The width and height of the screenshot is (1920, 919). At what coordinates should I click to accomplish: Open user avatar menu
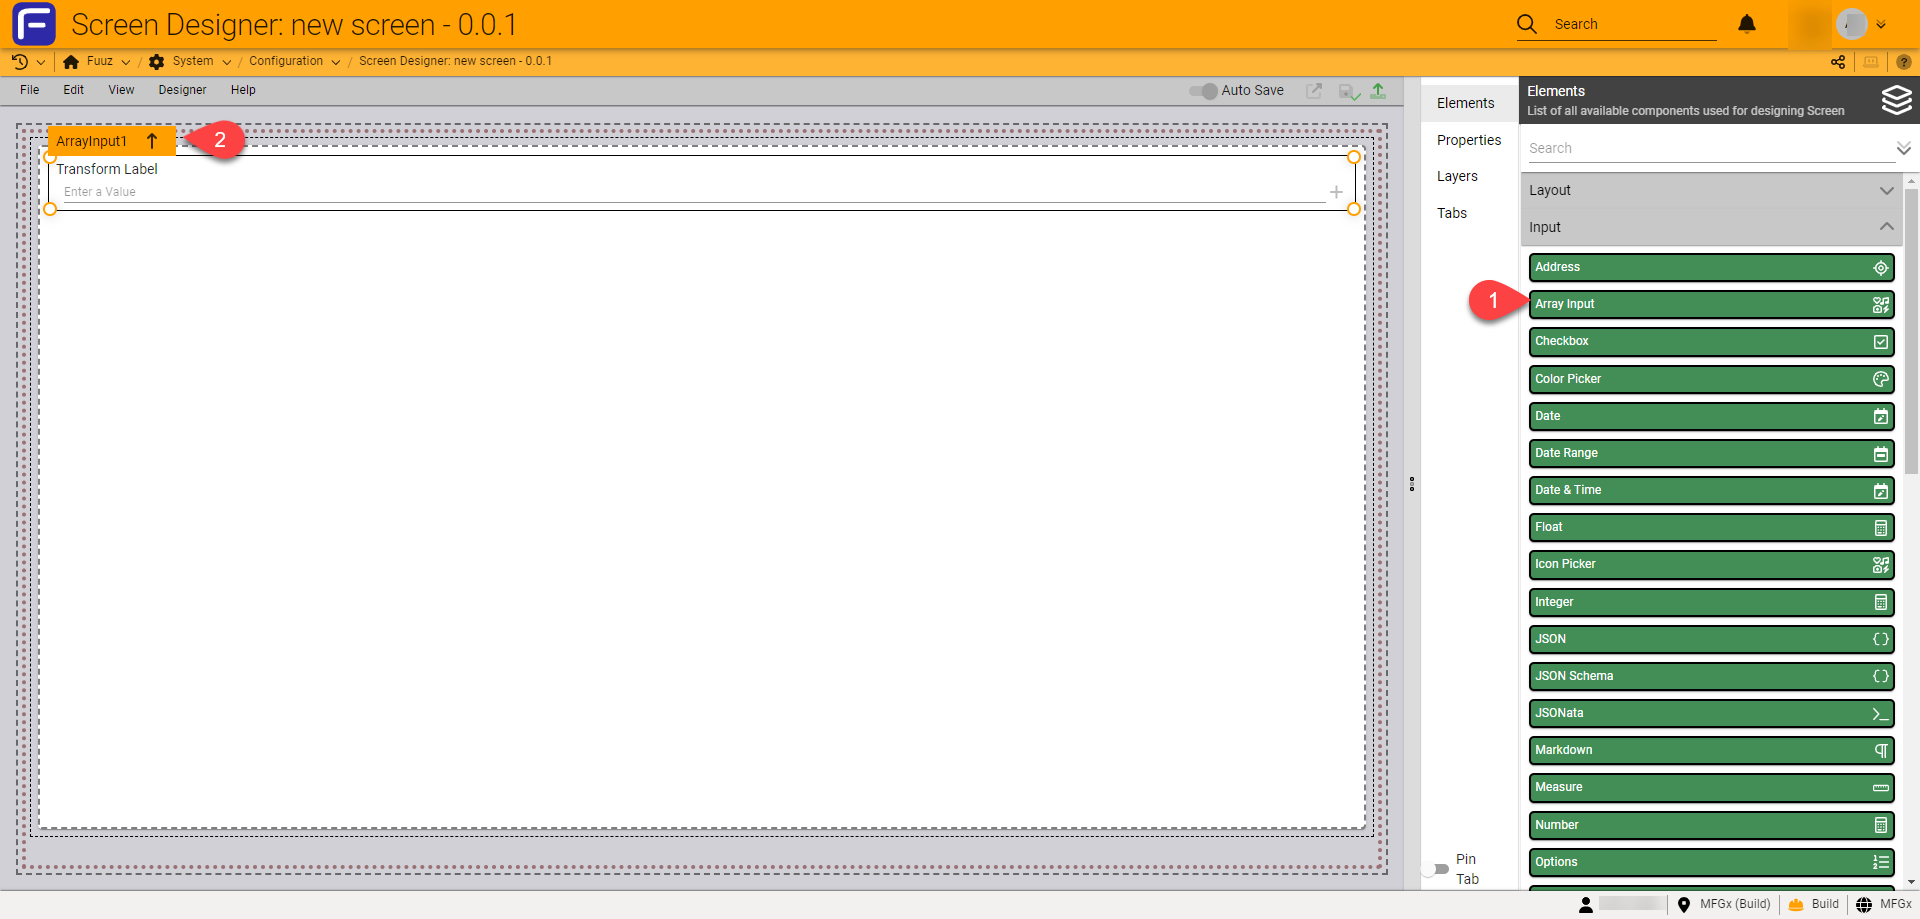click(x=1852, y=24)
